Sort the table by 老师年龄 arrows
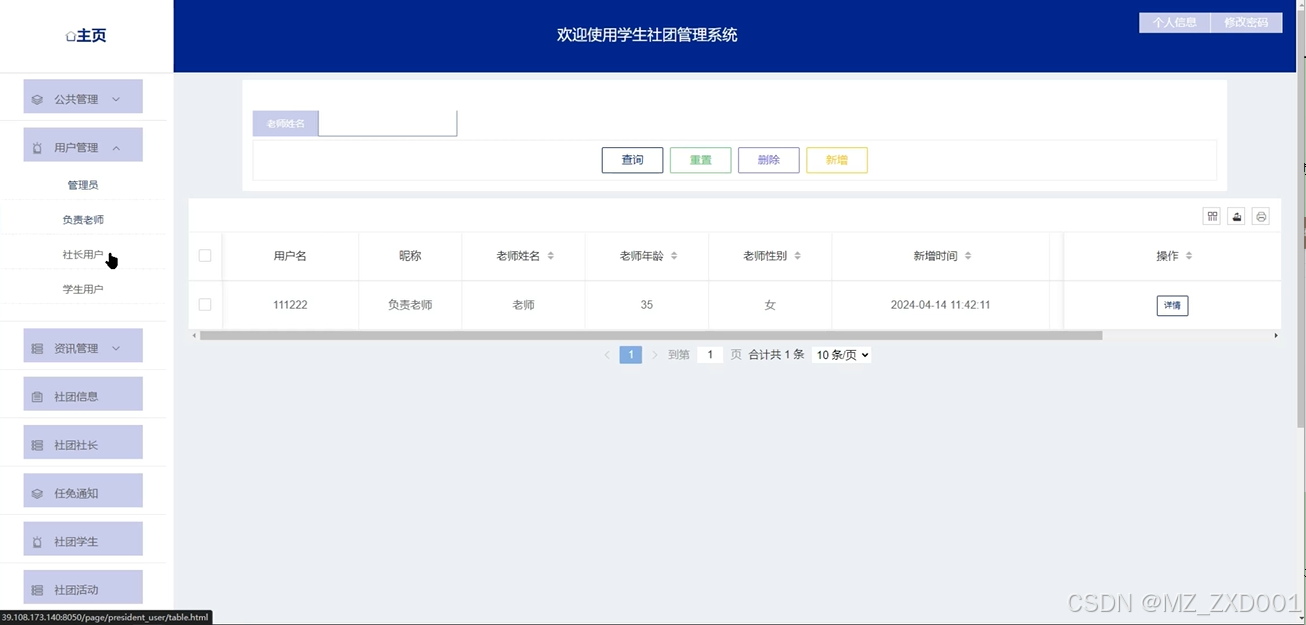 point(674,256)
